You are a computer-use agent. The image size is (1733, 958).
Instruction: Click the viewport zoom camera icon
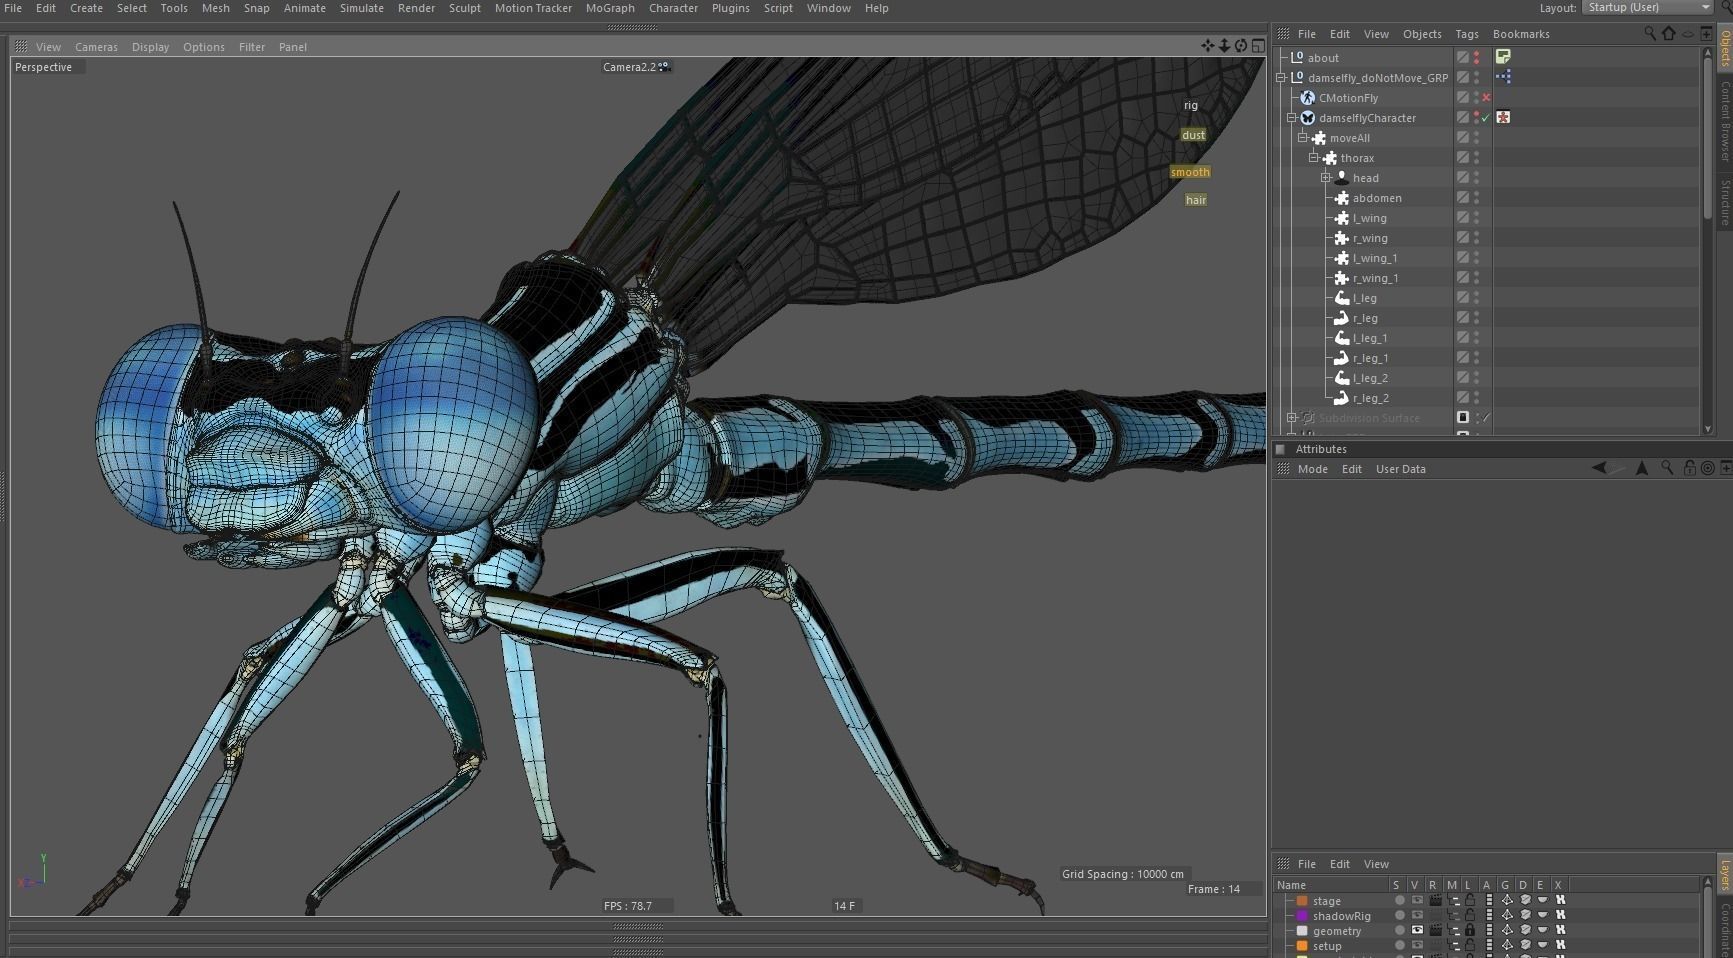[1224, 46]
